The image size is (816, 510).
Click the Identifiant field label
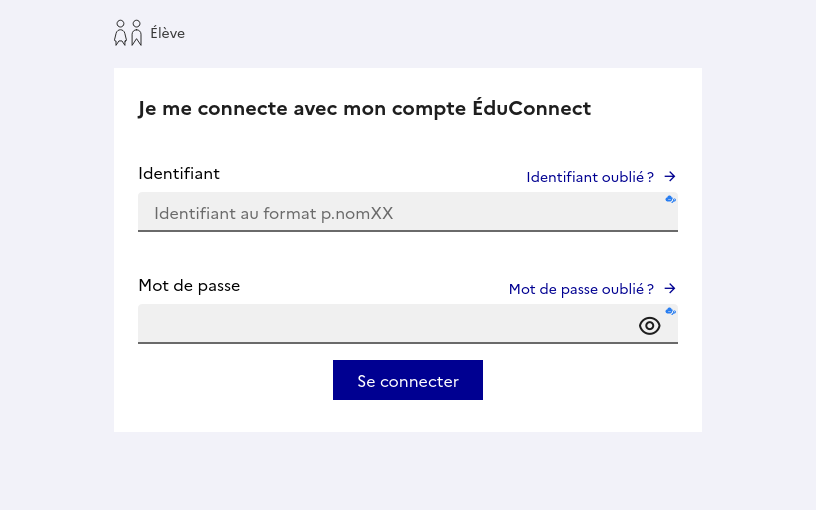tap(179, 173)
